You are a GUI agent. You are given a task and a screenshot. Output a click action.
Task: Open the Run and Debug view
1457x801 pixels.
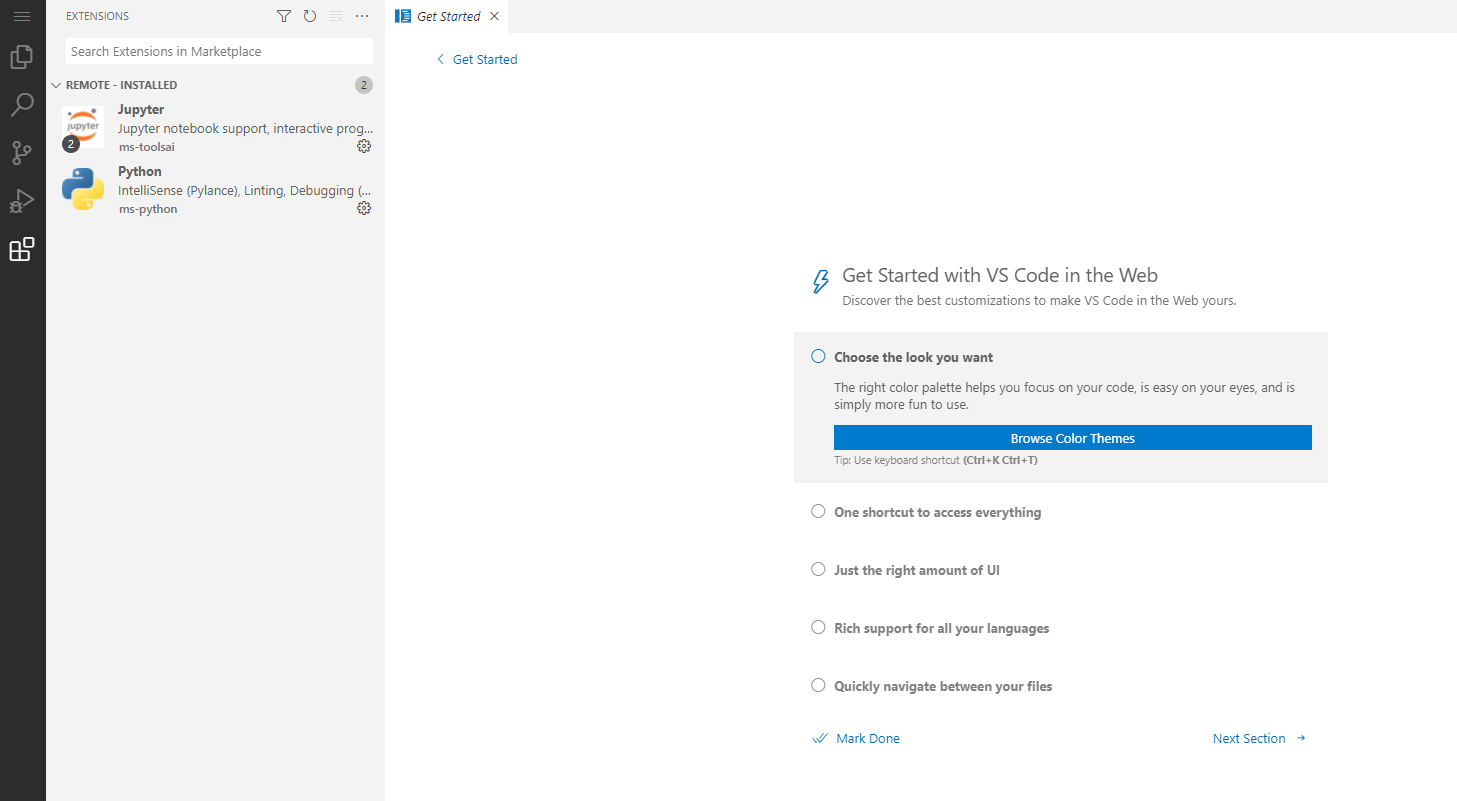22,201
